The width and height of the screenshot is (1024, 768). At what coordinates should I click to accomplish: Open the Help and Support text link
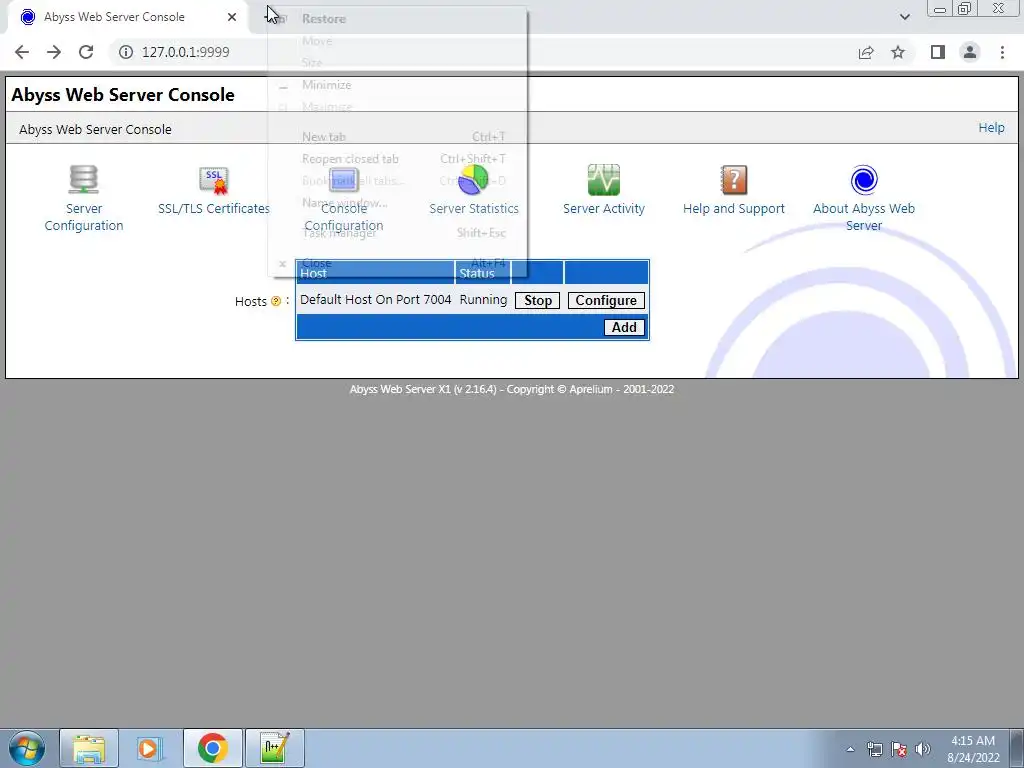point(733,208)
